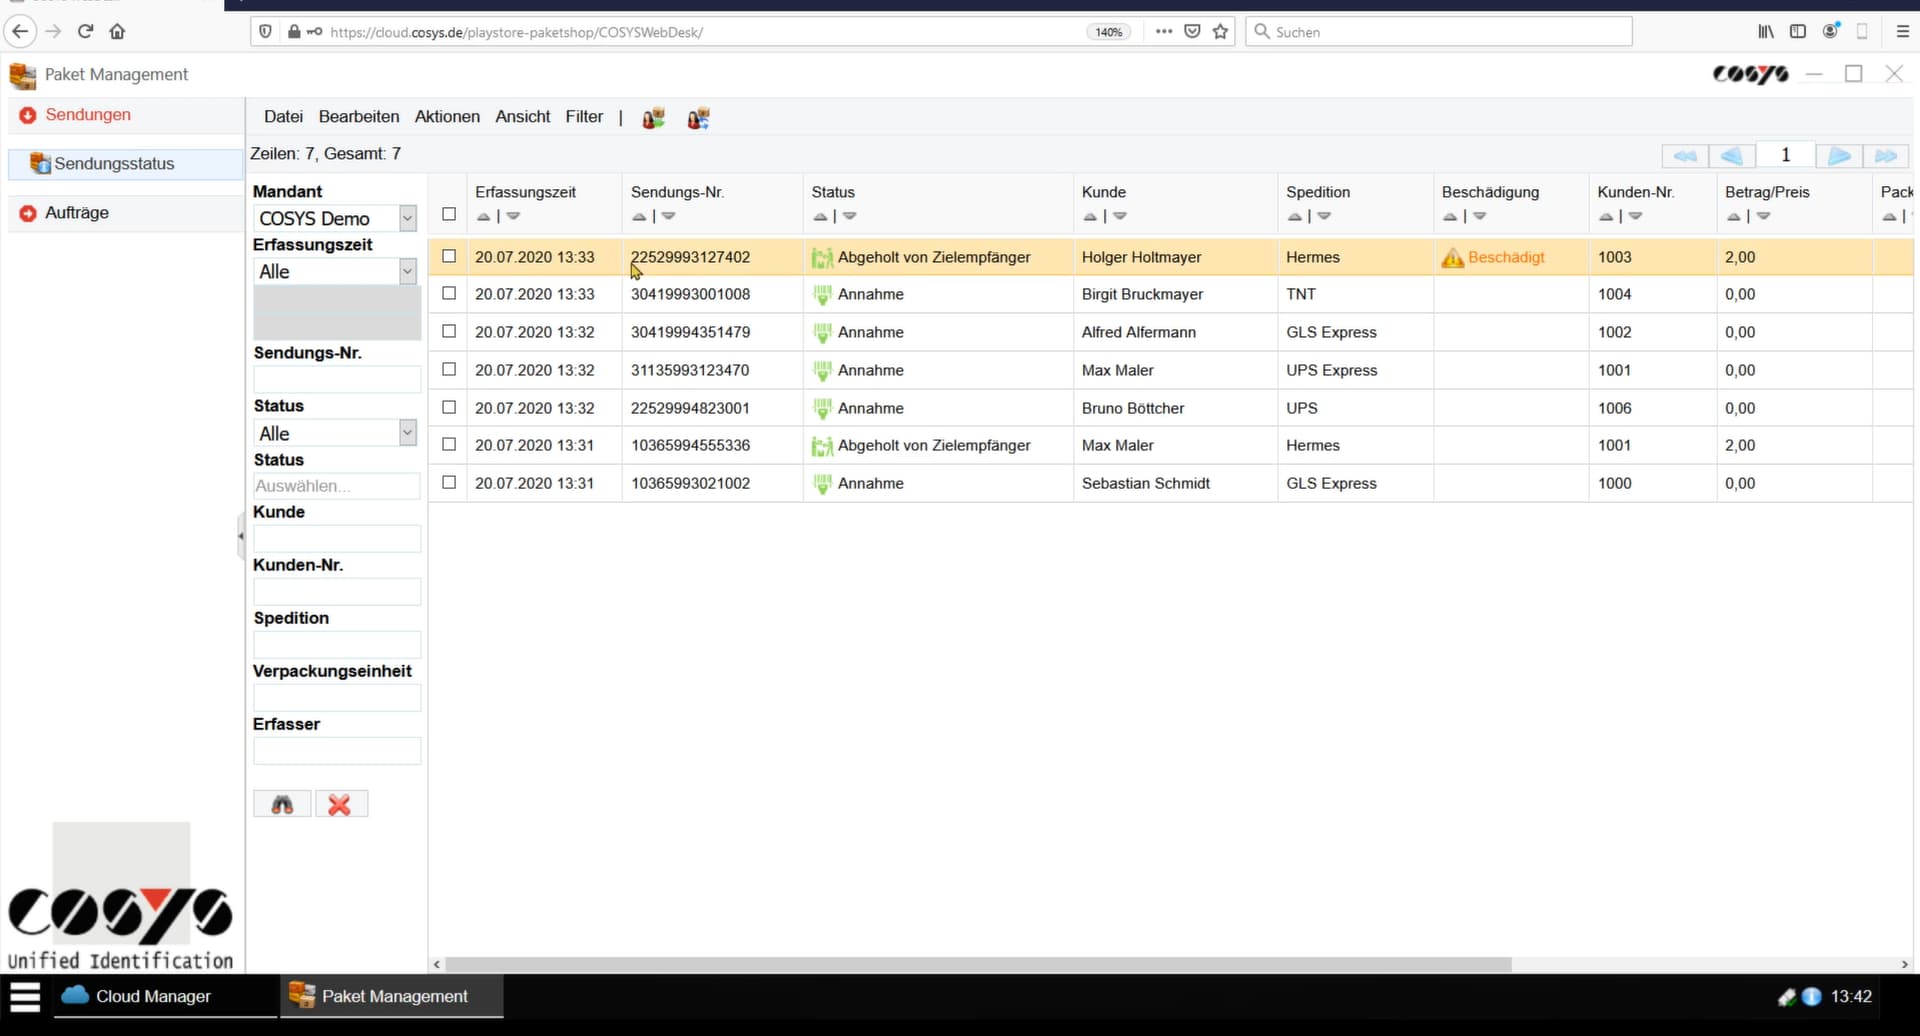The width and height of the screenshot is (1920, 1036).
Task: Collapse the filter panel with the side arrow
Action: point(241,536)
